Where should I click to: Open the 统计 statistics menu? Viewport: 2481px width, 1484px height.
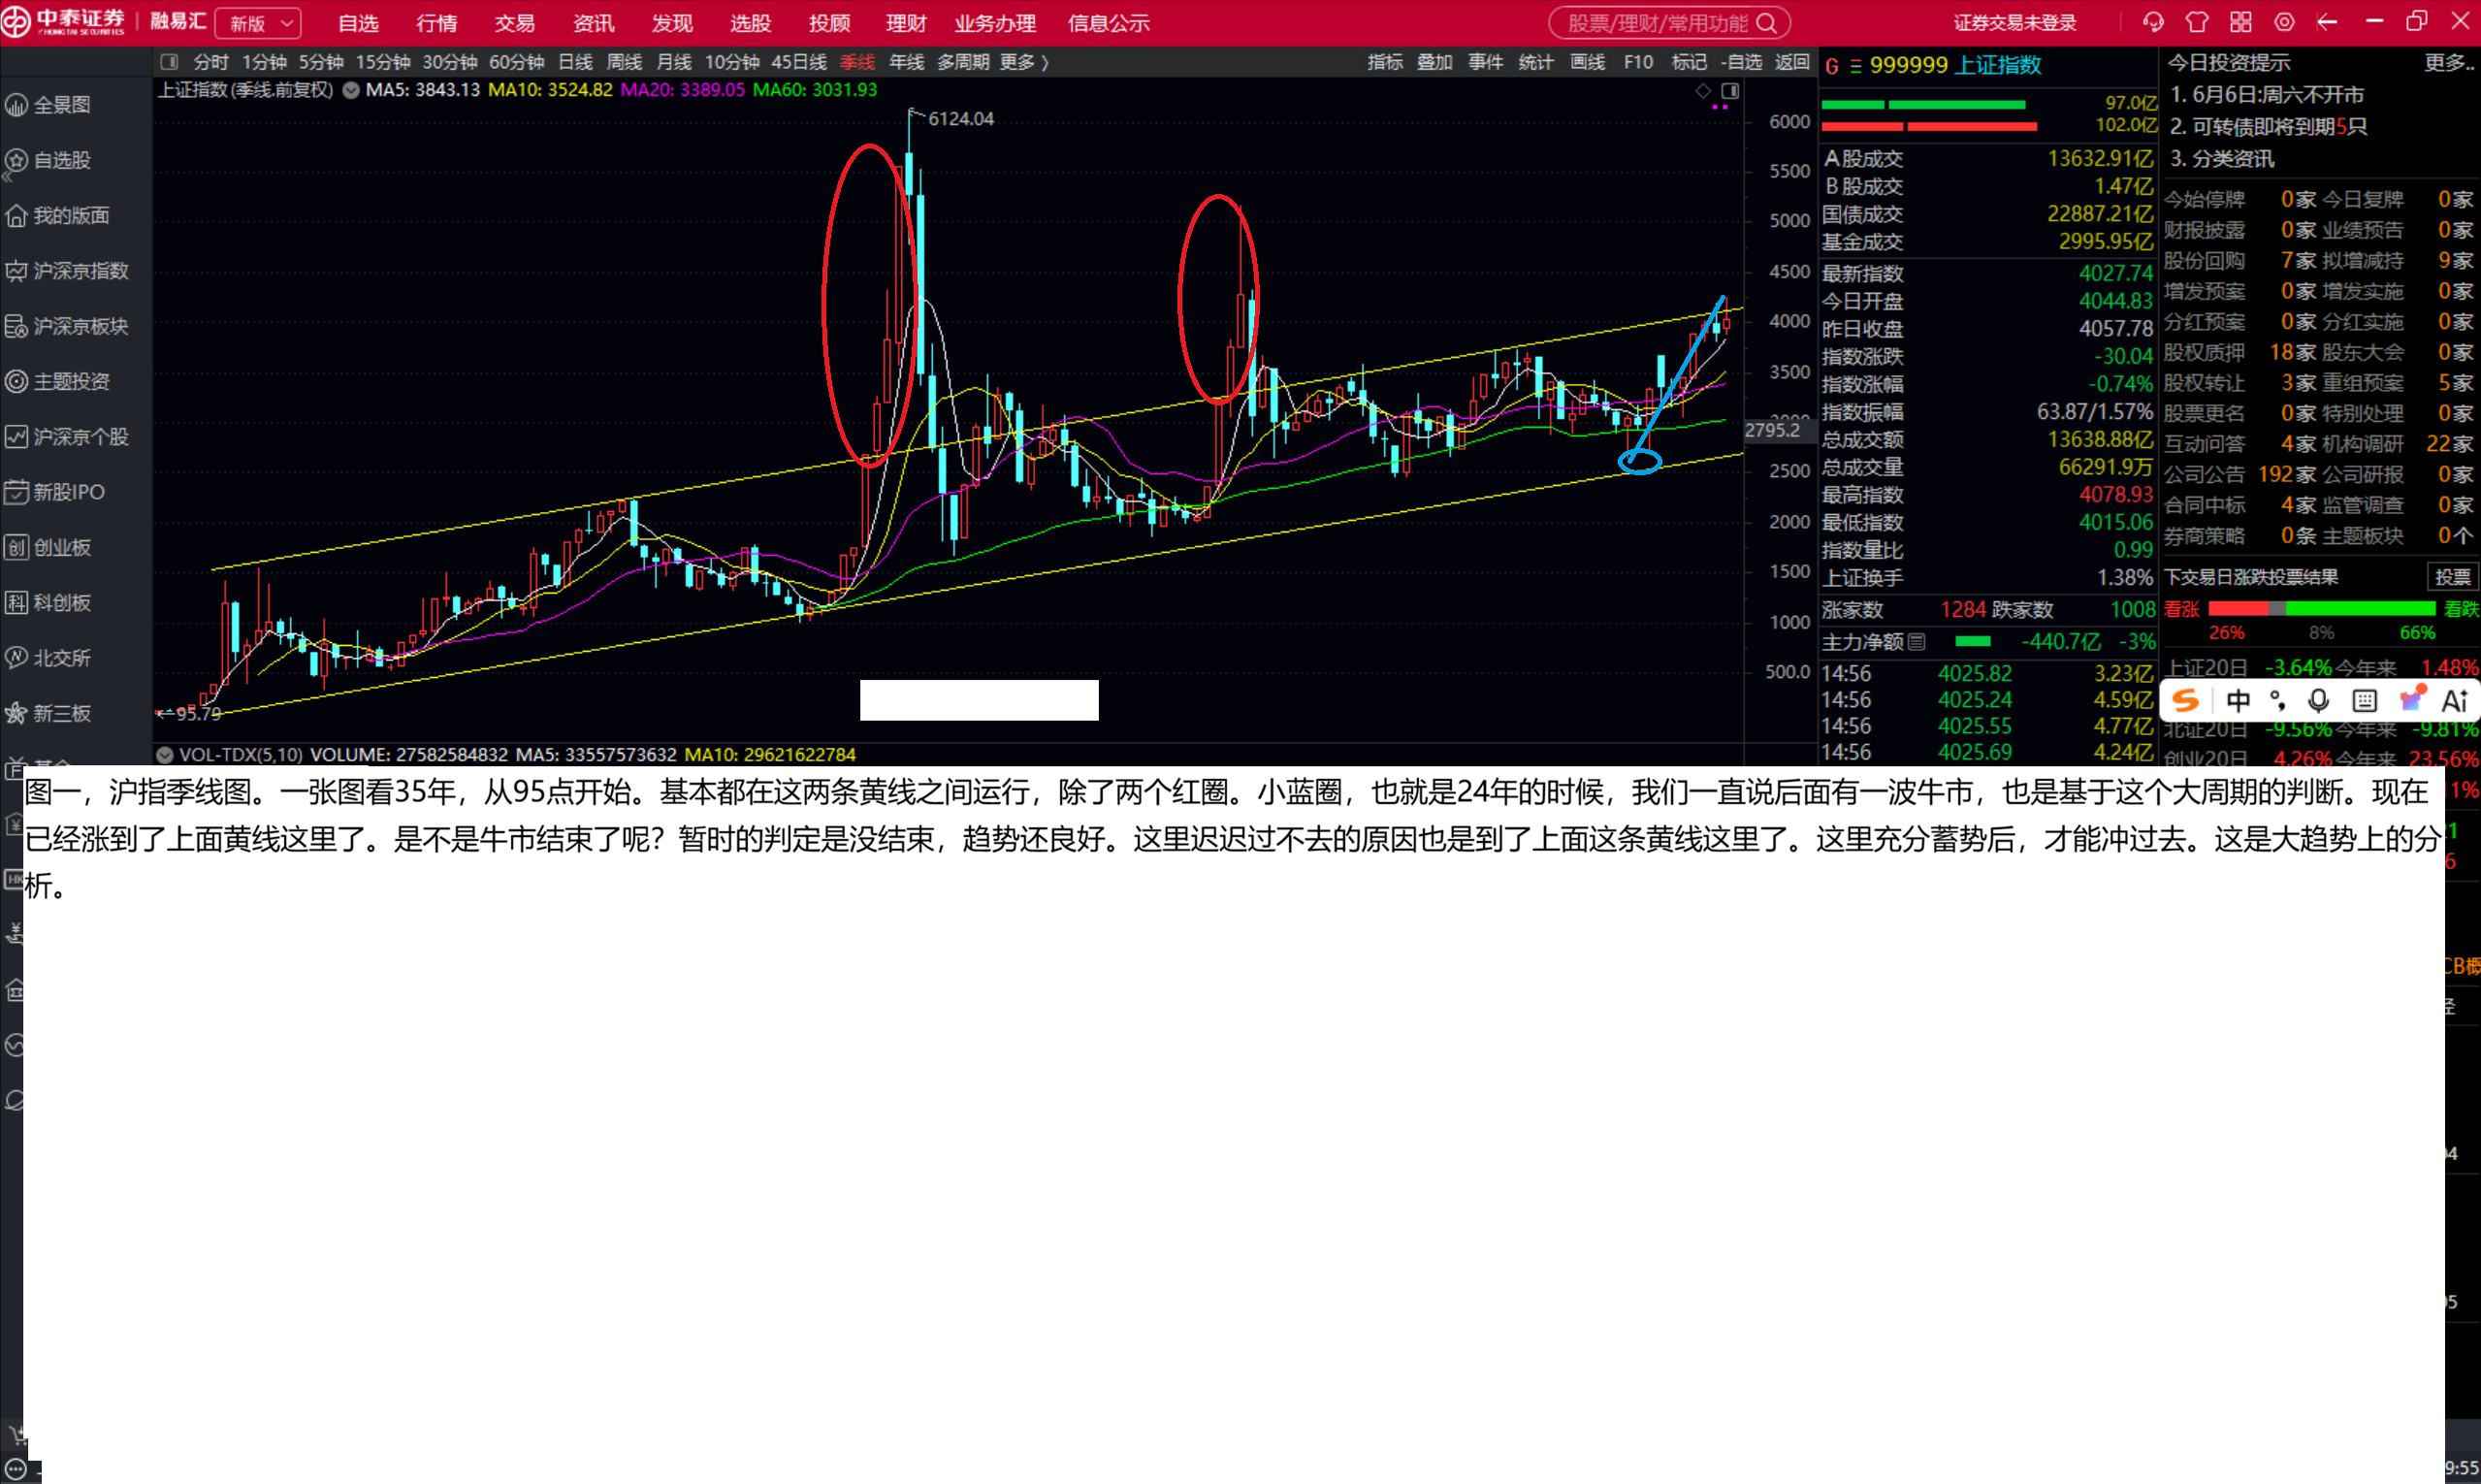(1536, 62)
